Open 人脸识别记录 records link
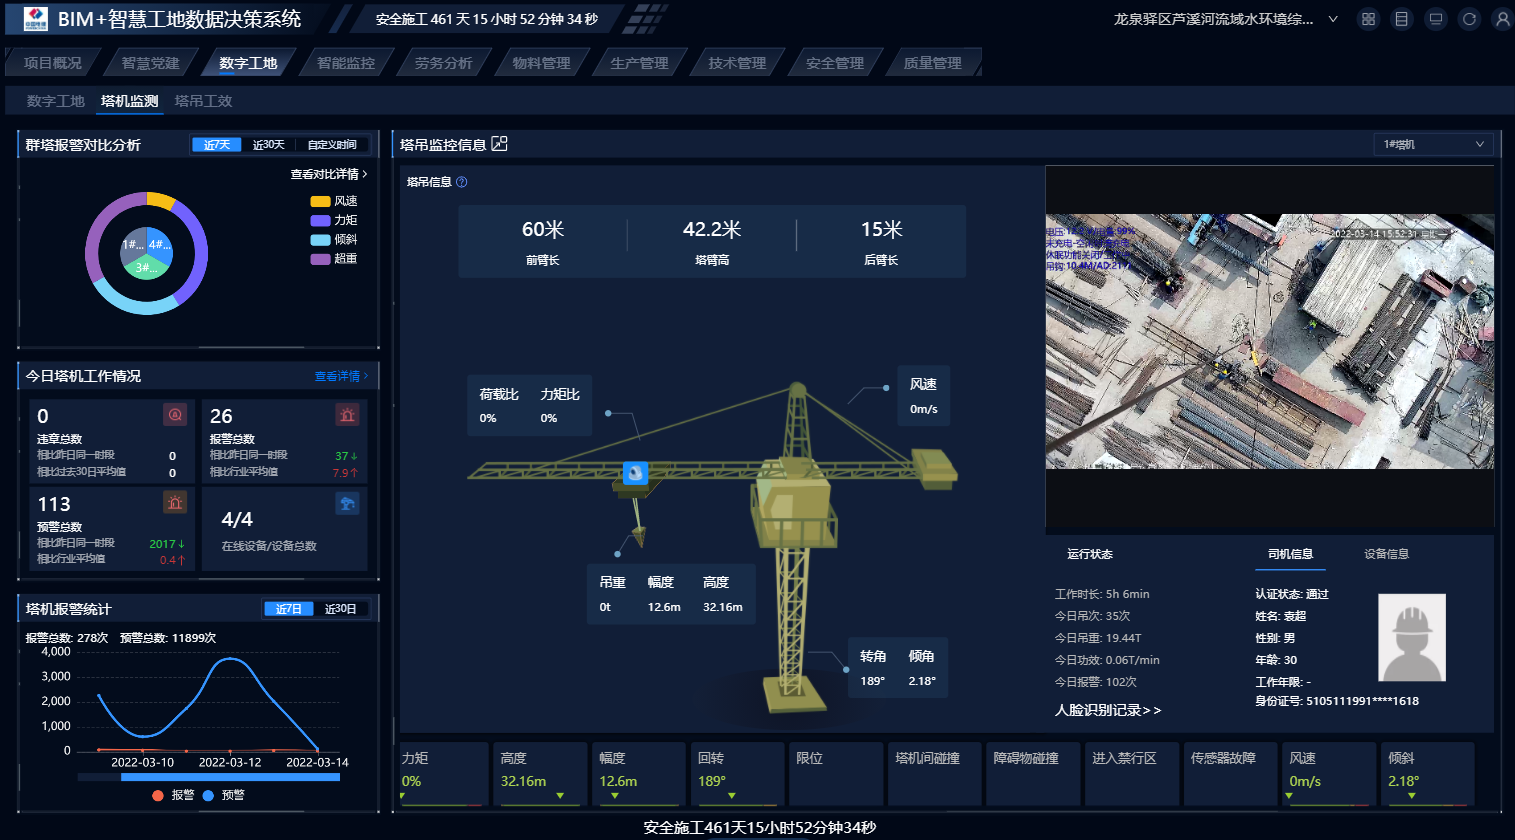 point(1107,710)
